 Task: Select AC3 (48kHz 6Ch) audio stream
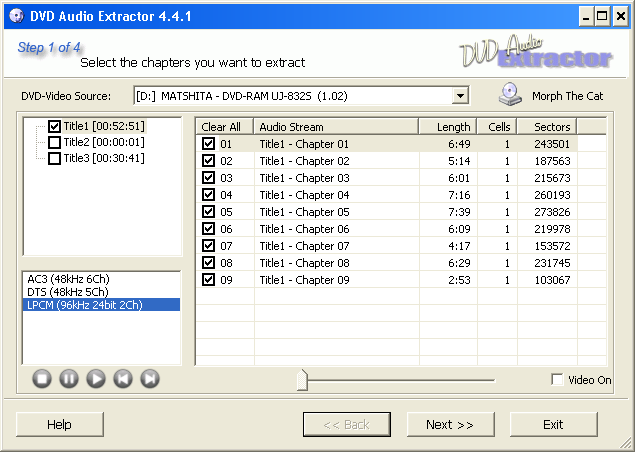101,279
